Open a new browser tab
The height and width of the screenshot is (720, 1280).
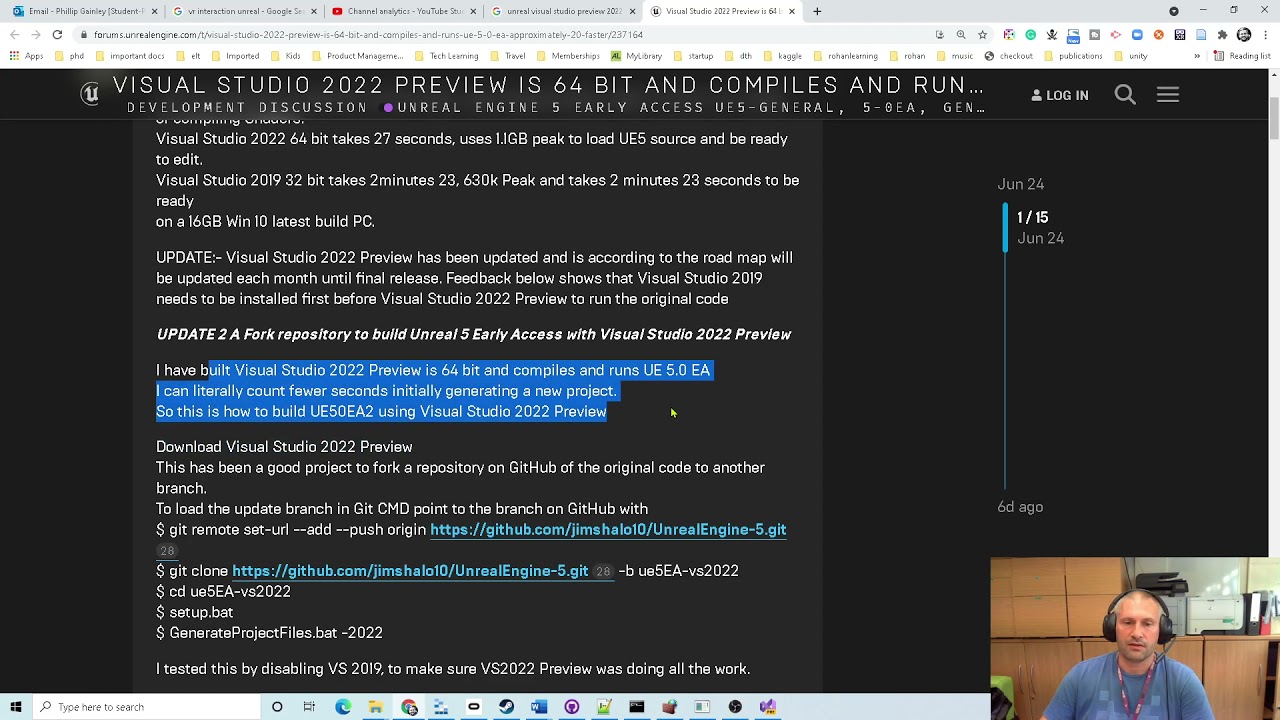pos(817,11)
